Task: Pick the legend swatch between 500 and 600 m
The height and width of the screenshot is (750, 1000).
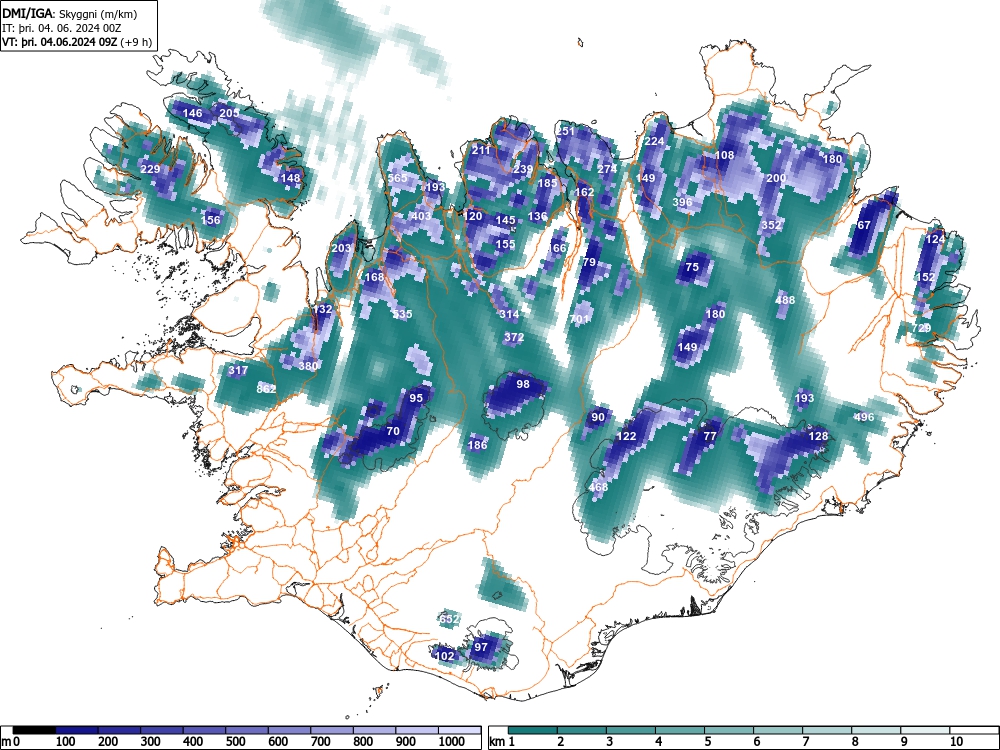Action: (x=247, y=730)
